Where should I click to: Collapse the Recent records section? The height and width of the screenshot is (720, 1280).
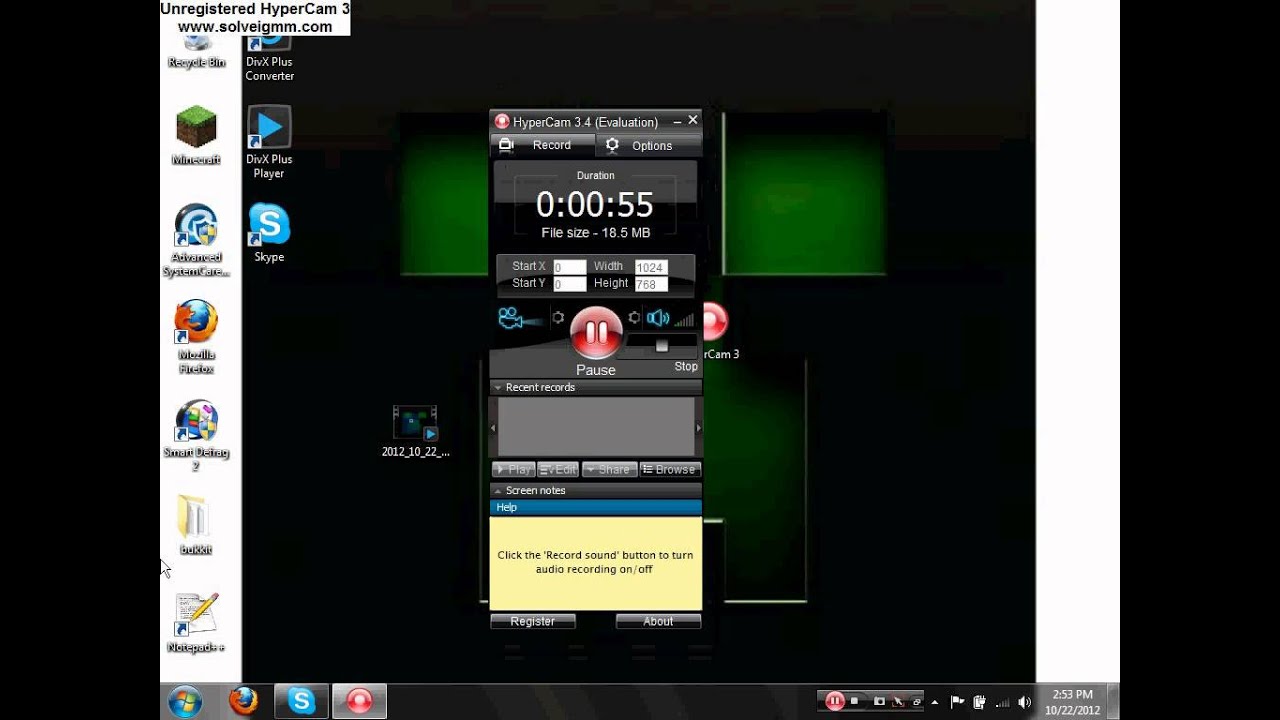(x=596, y=387)
